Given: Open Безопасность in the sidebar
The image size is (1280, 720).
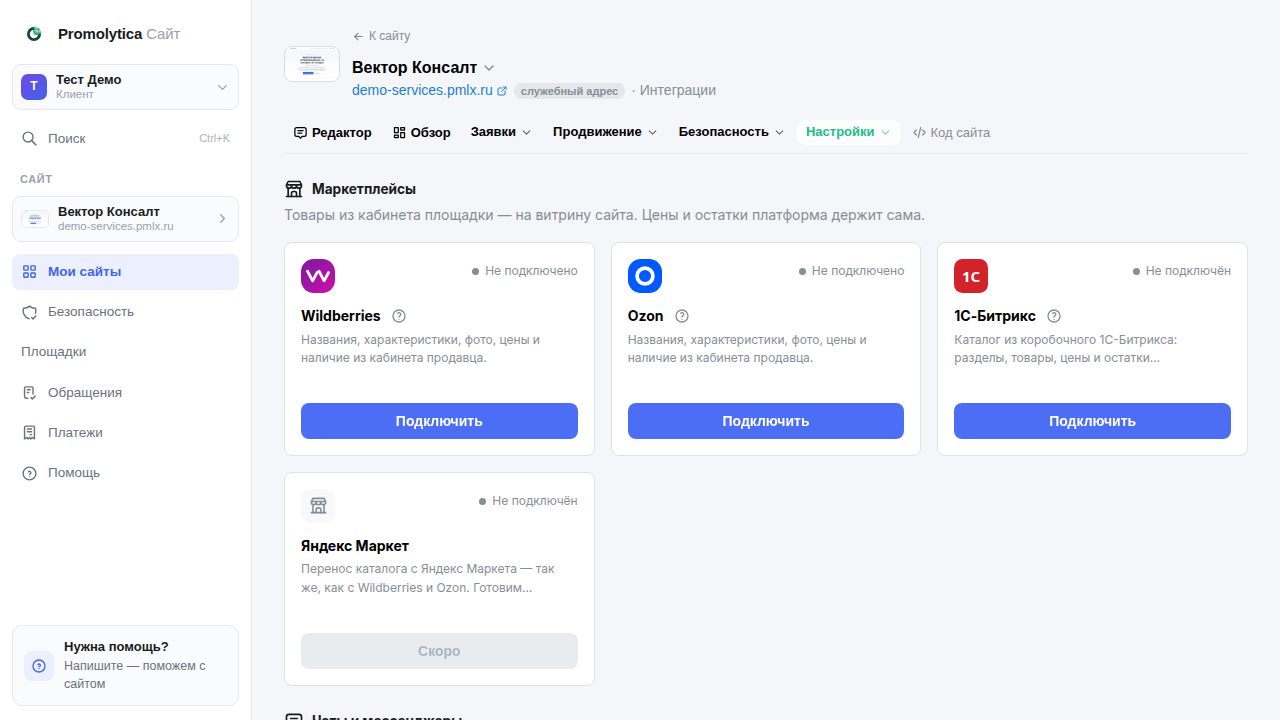Looking at the screenshot, I should [x=125, y=312].
